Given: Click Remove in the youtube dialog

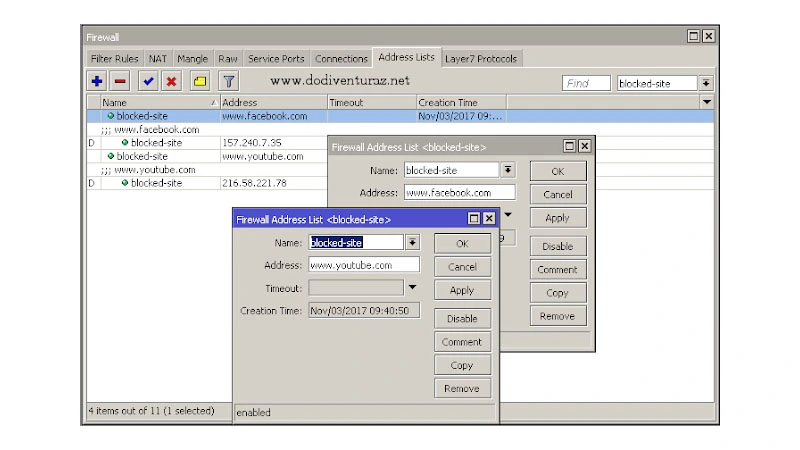Looking at the screenshot, I should pyautogui.click(x=462, y=388).
